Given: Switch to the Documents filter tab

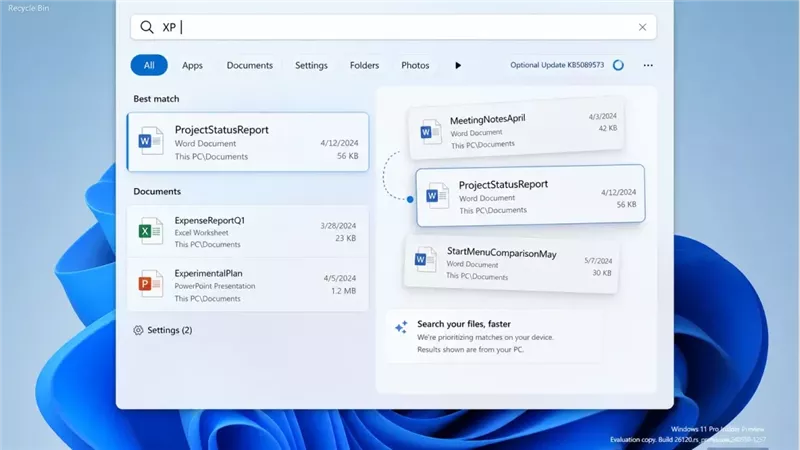Looking at the screenshot, I should 249,65.
